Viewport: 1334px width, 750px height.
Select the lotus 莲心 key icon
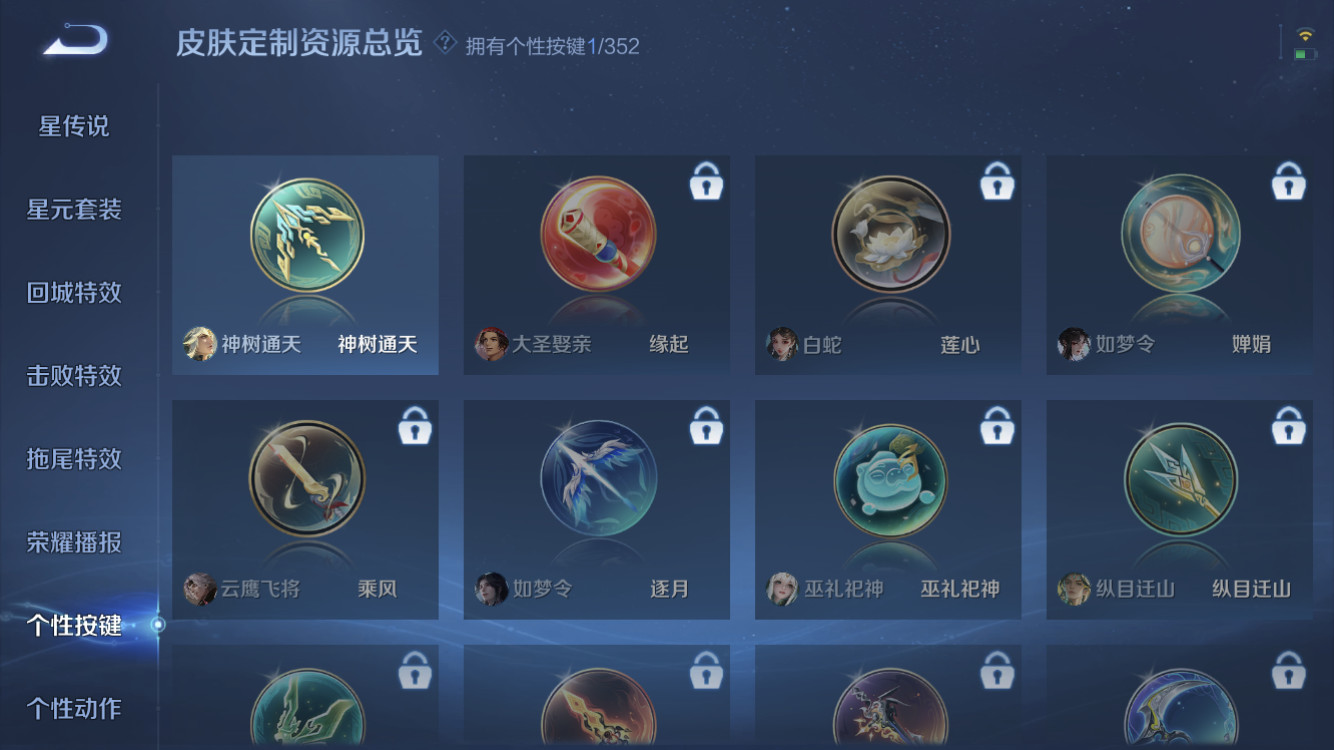coord(890,235)
